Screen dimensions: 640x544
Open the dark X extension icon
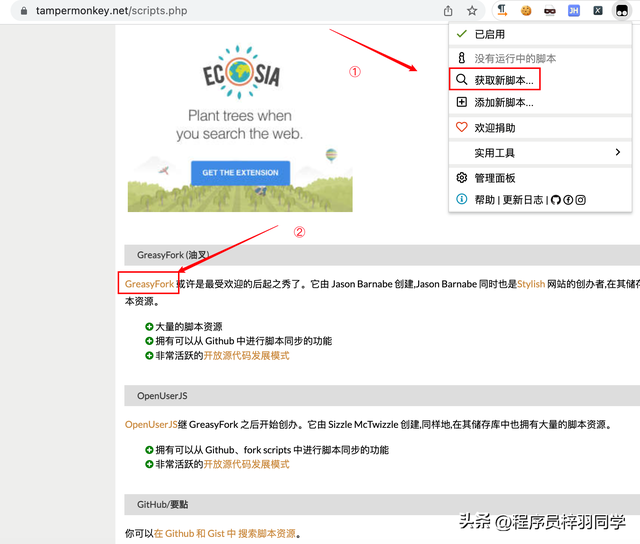(x=598, y=11)
